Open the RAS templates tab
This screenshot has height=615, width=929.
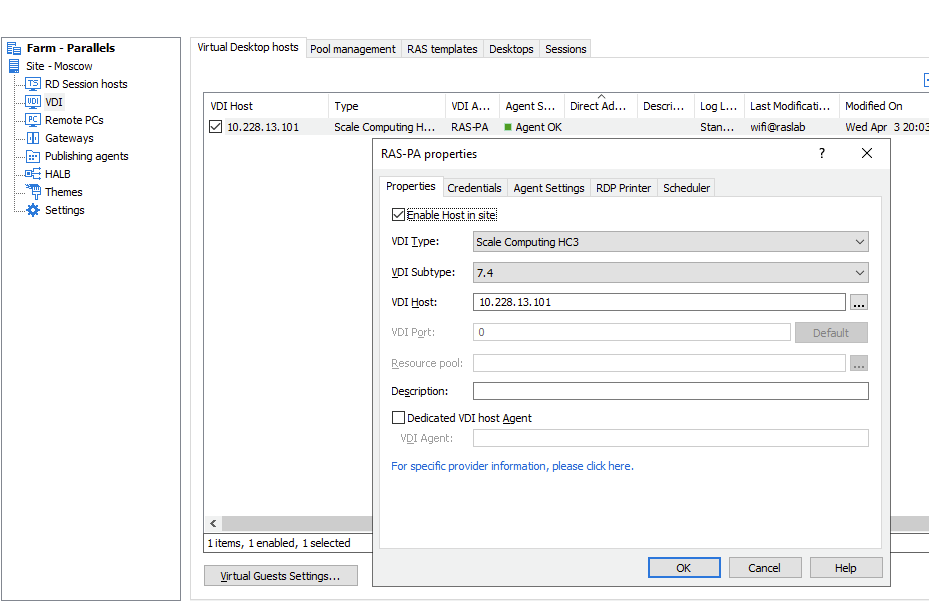442,49
